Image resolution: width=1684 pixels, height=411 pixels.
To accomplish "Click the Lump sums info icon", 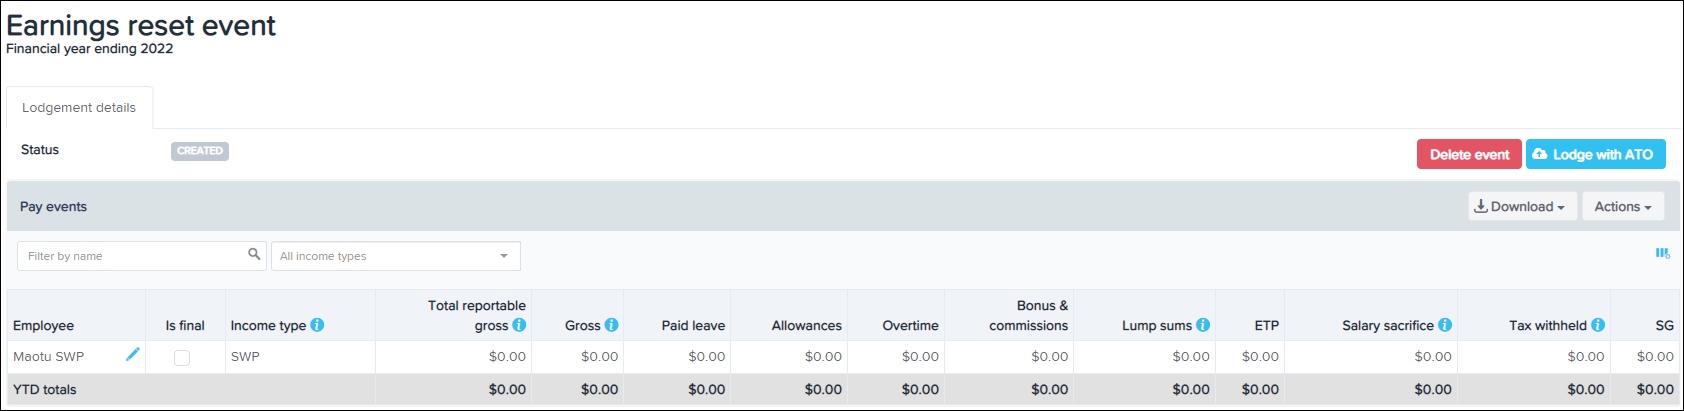I will [x=1203, y=325].
